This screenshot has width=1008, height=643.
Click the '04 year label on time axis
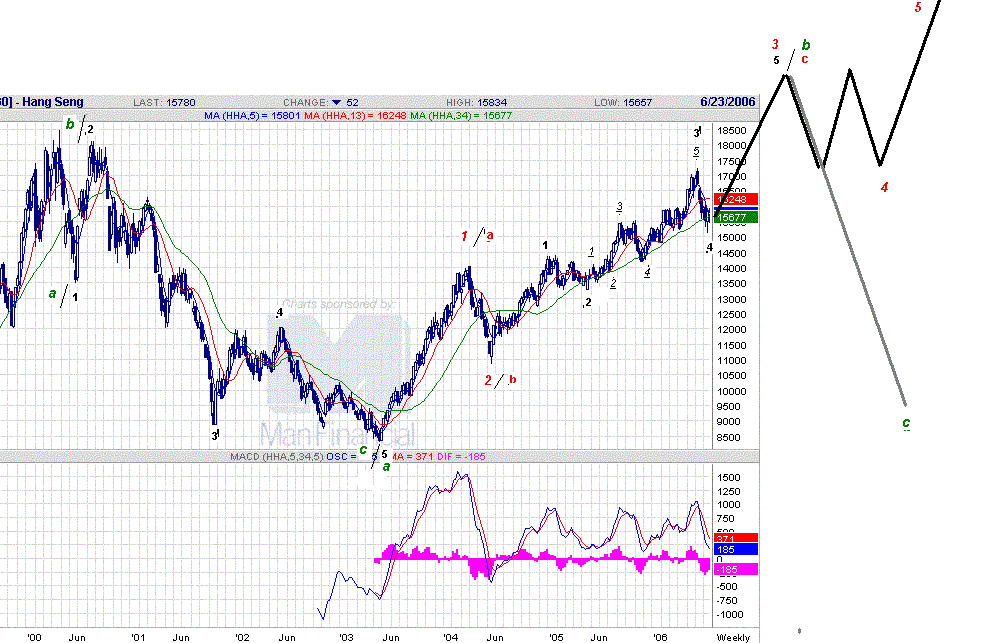point(451,637)
